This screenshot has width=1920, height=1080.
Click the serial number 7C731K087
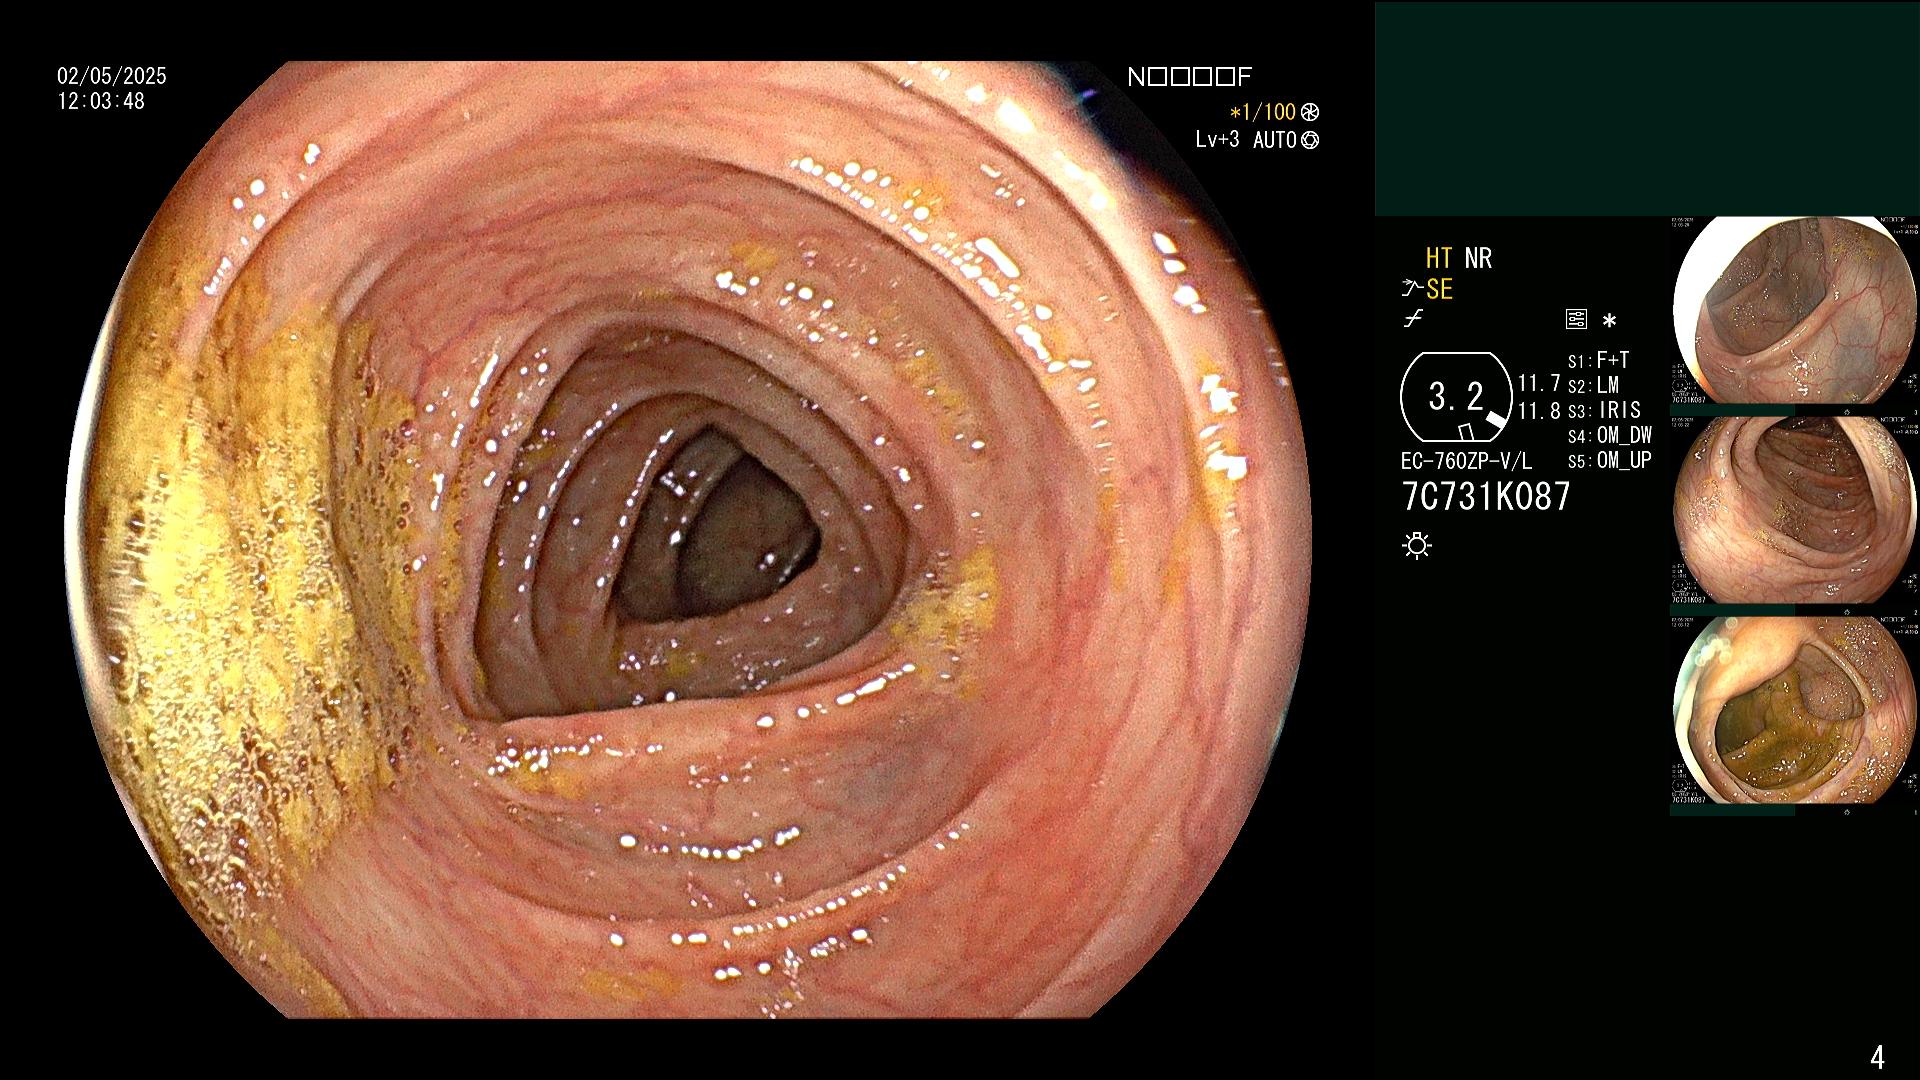pos(1486,496)
